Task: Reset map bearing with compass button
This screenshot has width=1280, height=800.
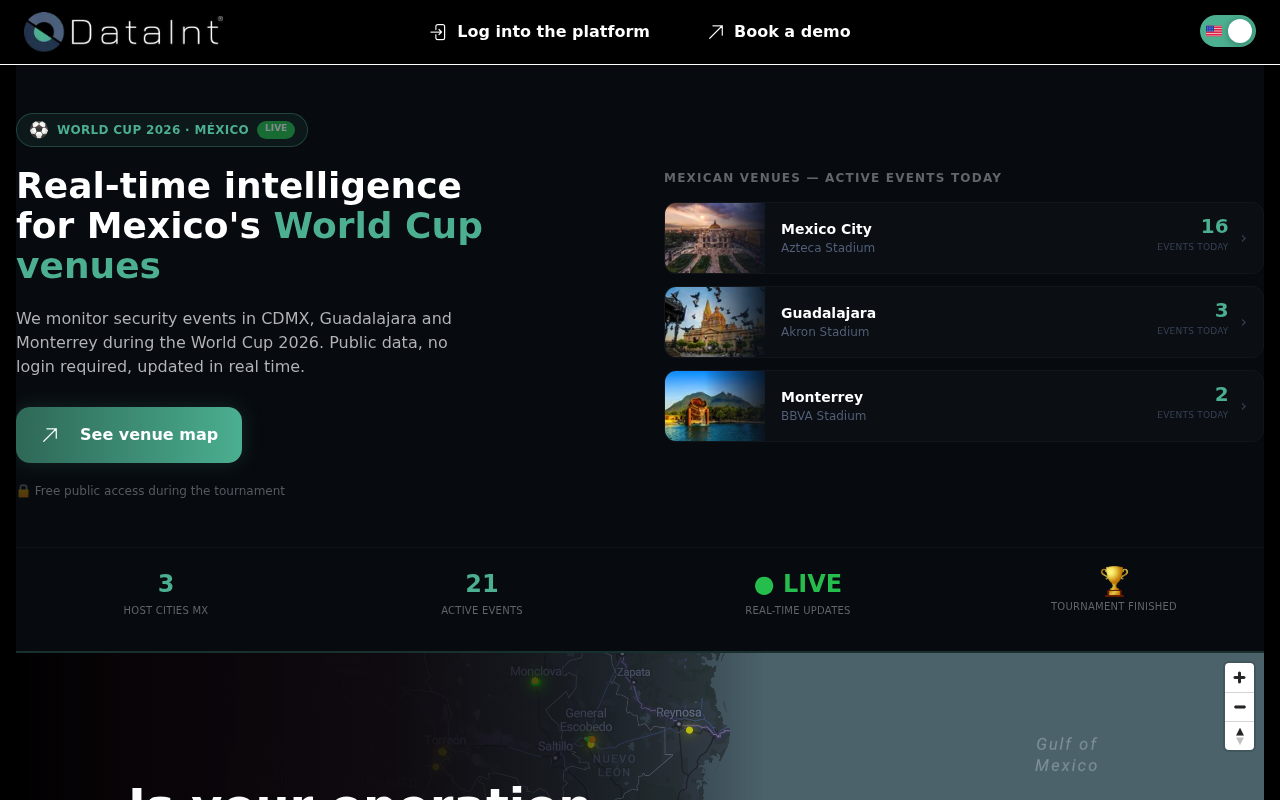Action: coord(1239,736)
